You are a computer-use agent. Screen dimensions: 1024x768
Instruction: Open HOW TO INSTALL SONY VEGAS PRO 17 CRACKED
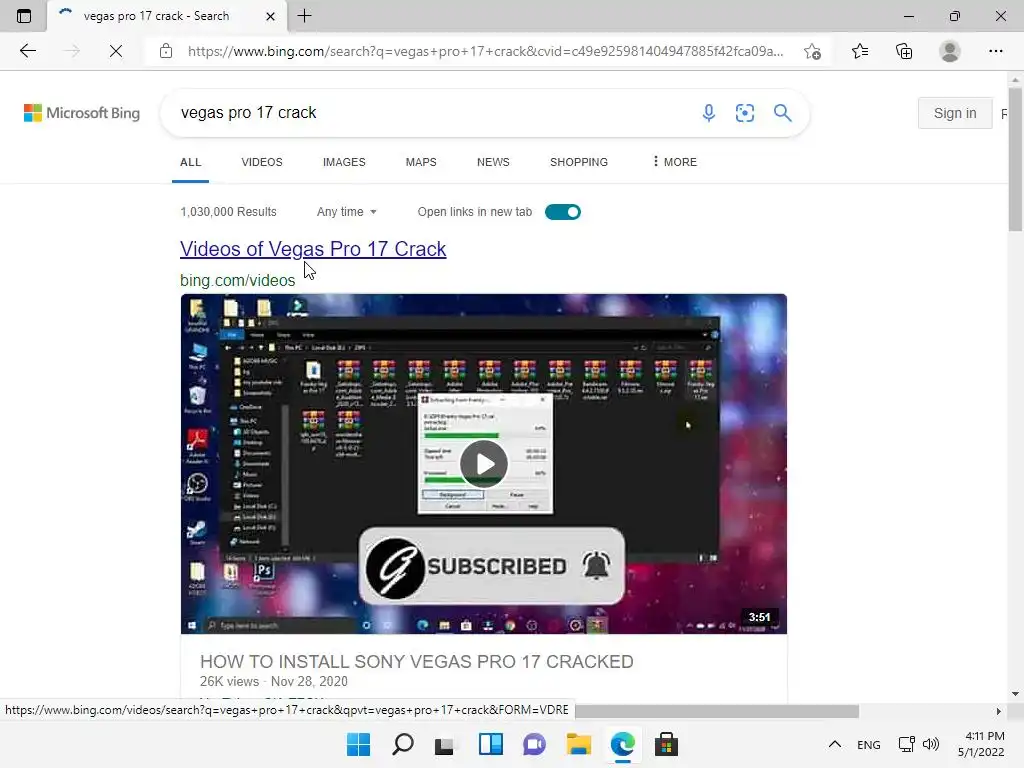point(417,662)
